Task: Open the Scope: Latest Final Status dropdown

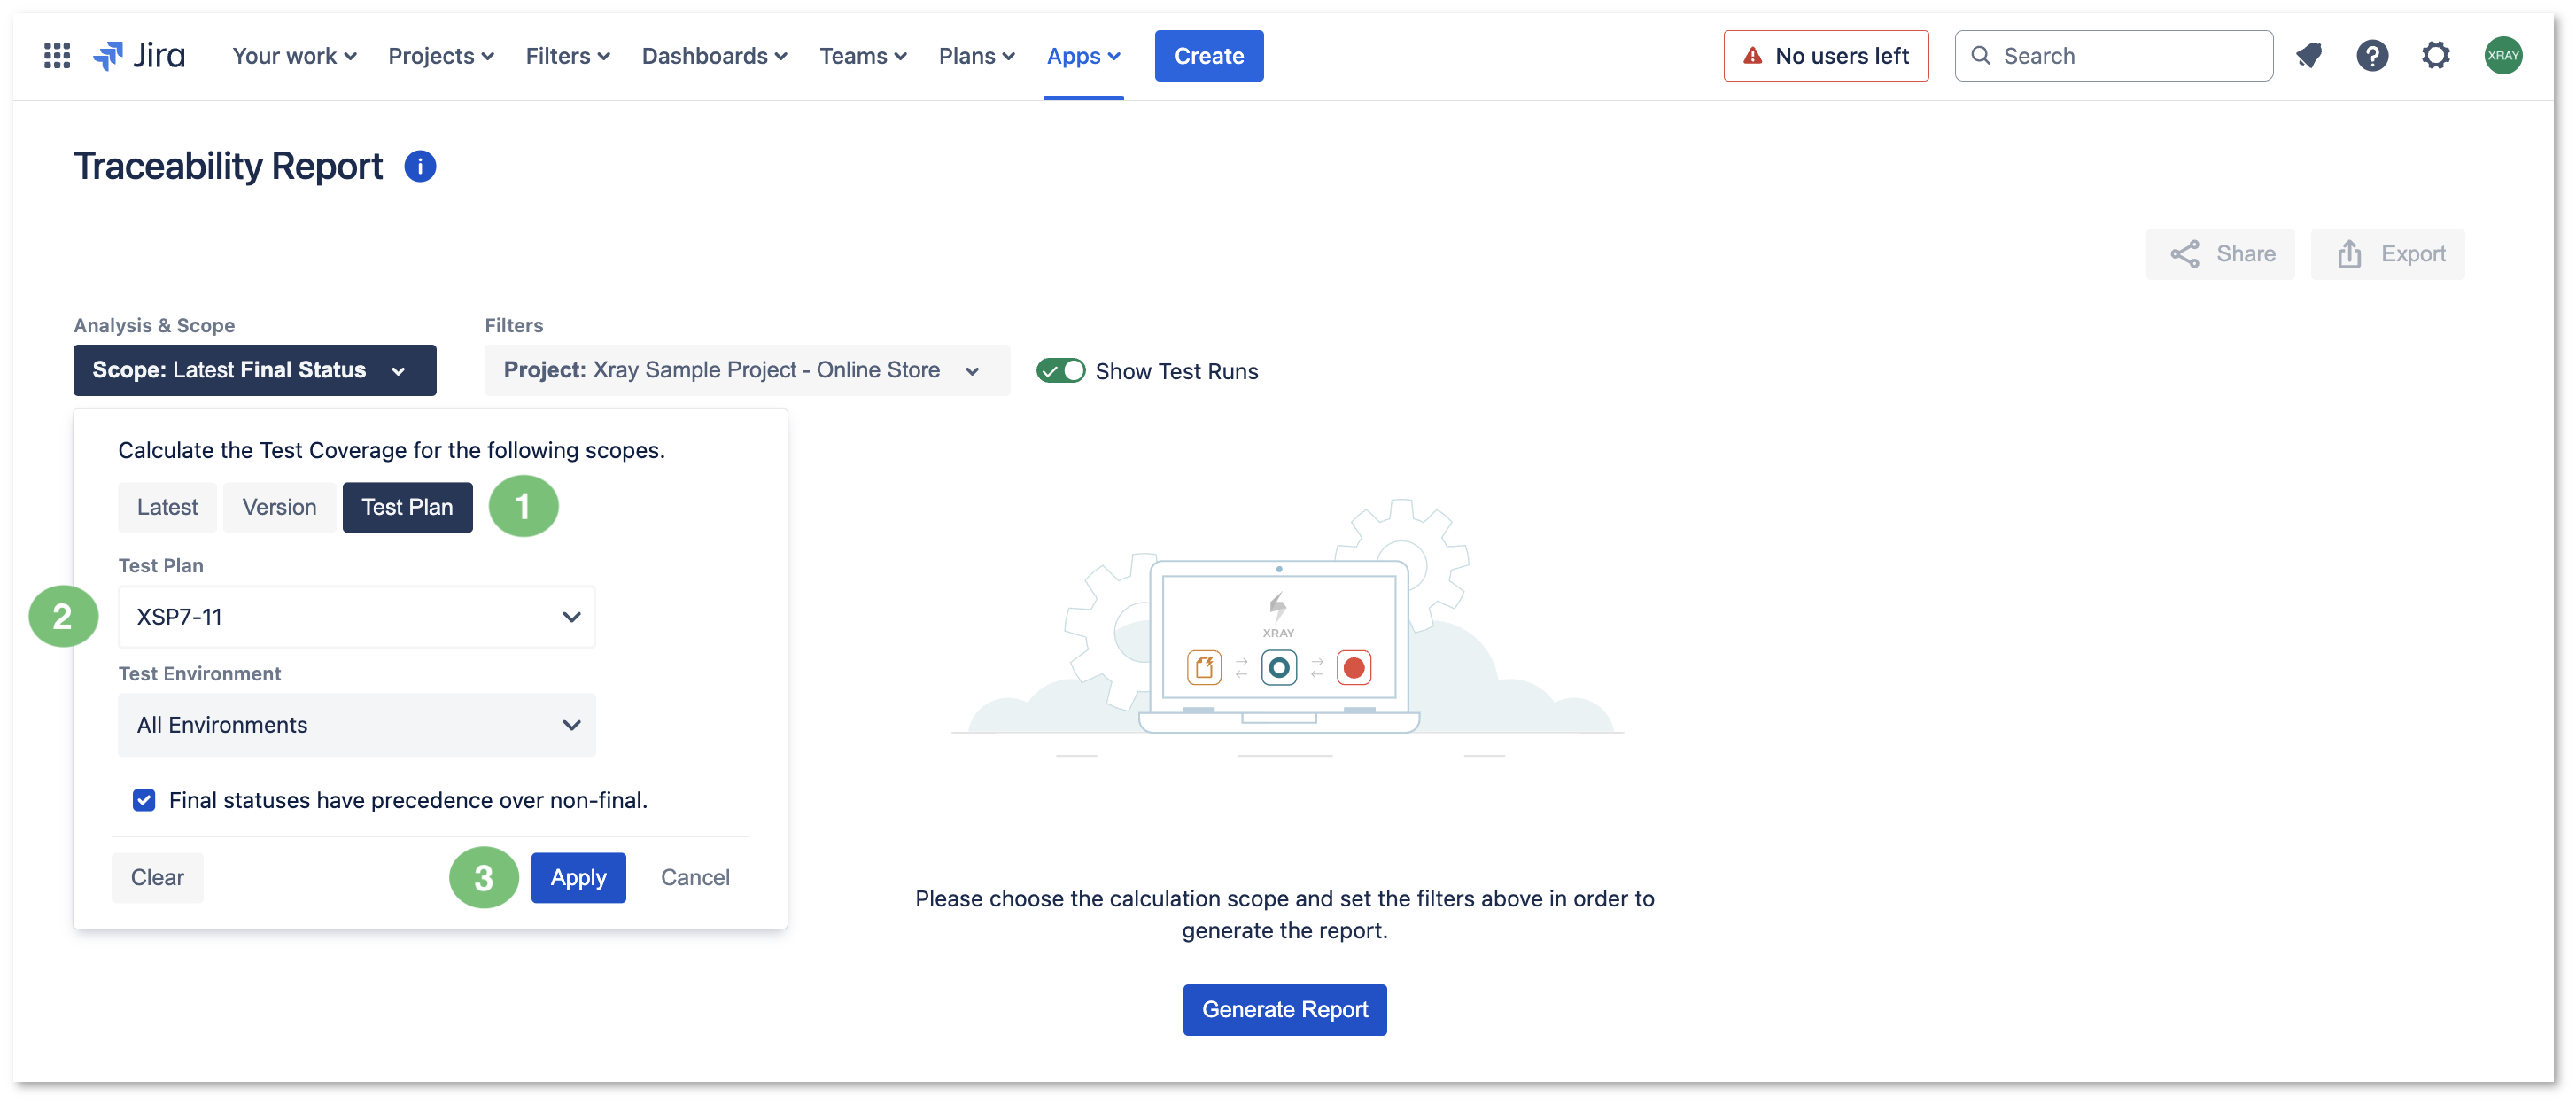Action: (255, 370)
